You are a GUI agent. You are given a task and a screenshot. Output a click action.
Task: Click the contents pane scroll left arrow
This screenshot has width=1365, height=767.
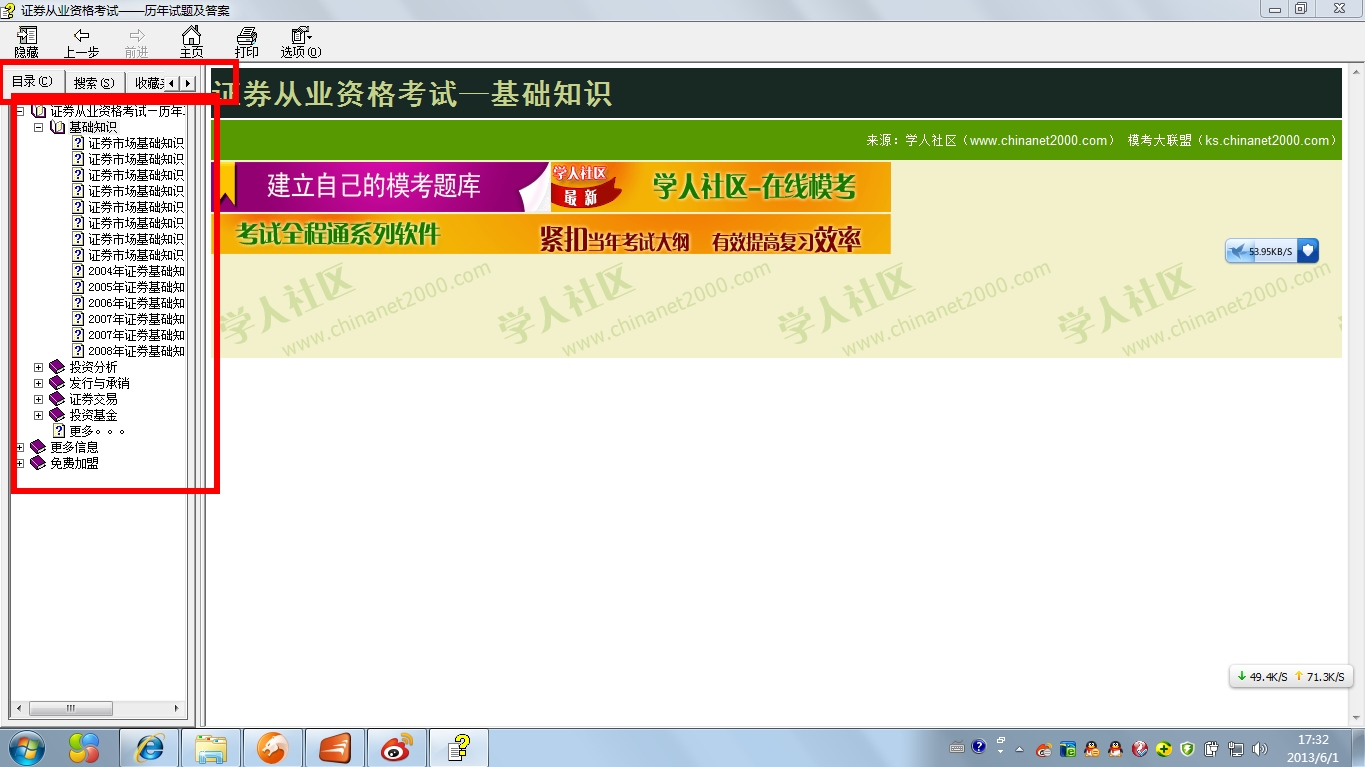pyautogui.click(x=18, y=708)
